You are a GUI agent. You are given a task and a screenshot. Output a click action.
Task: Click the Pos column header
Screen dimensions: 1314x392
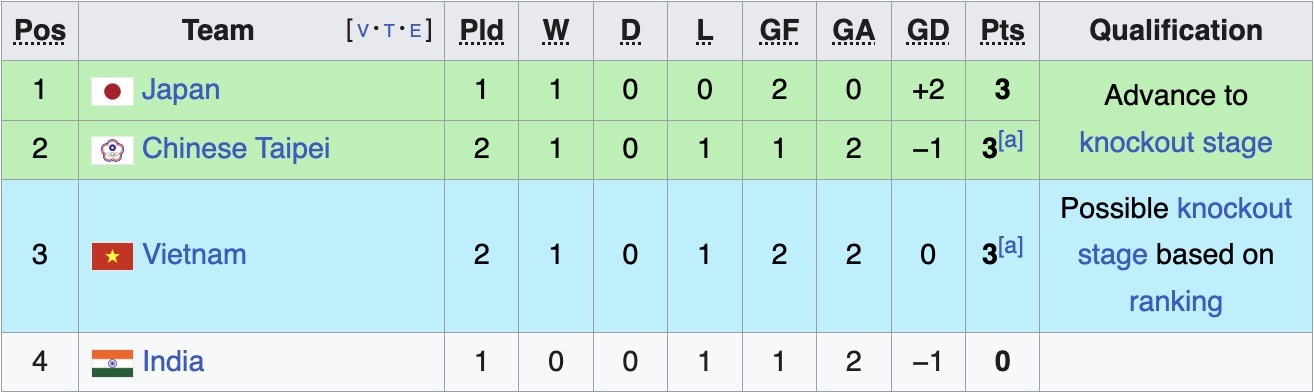pyautogui.click(x=40, y=32)
